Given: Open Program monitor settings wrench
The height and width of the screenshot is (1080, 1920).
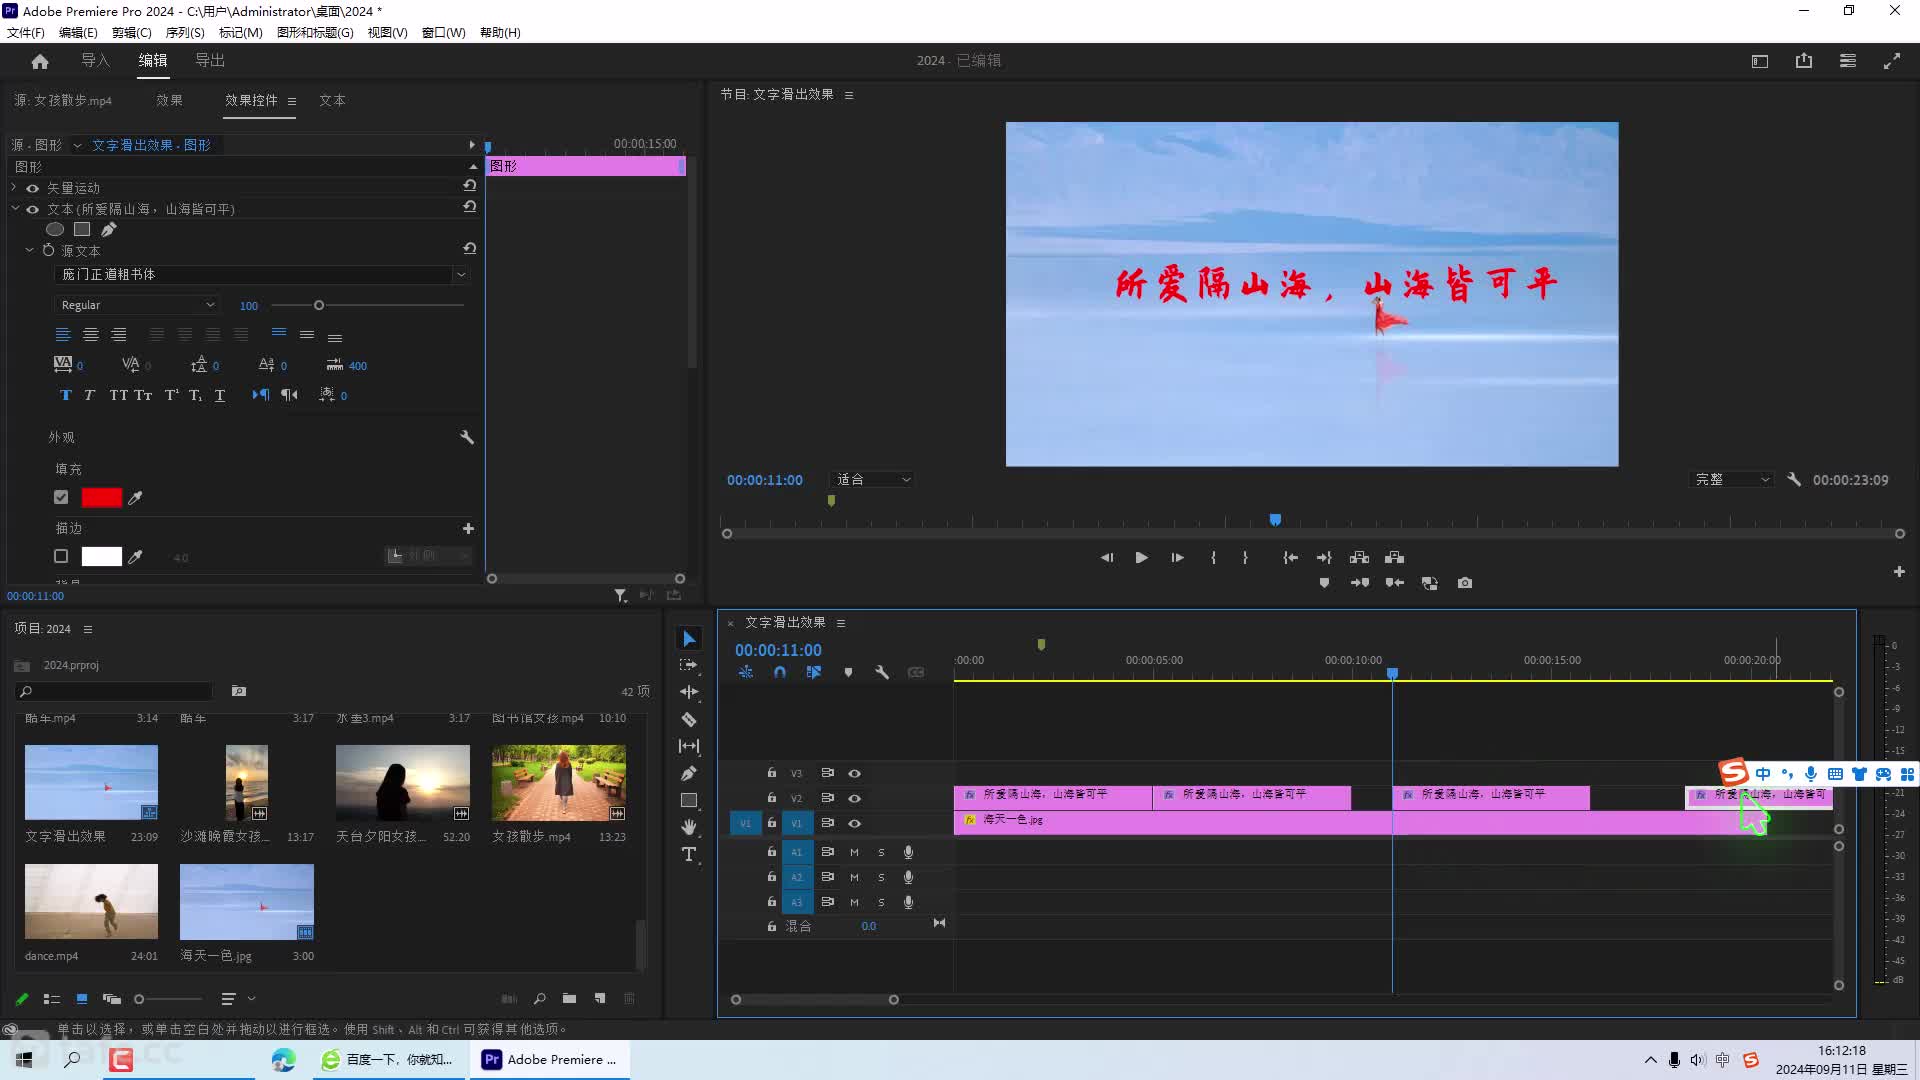Looking at the screenshot, I should [1794, 480].
